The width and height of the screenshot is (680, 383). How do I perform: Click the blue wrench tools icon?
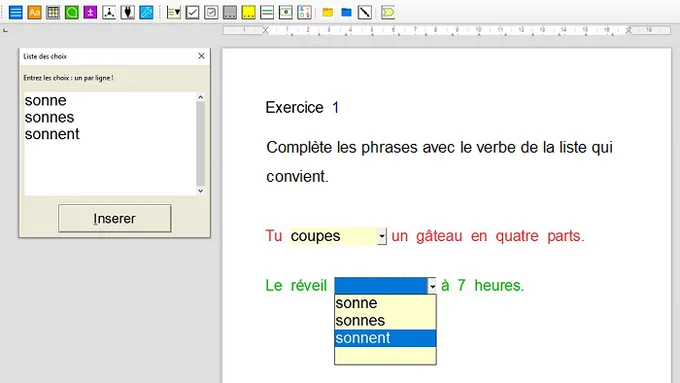pyautogui.click(x=146, y=13)
